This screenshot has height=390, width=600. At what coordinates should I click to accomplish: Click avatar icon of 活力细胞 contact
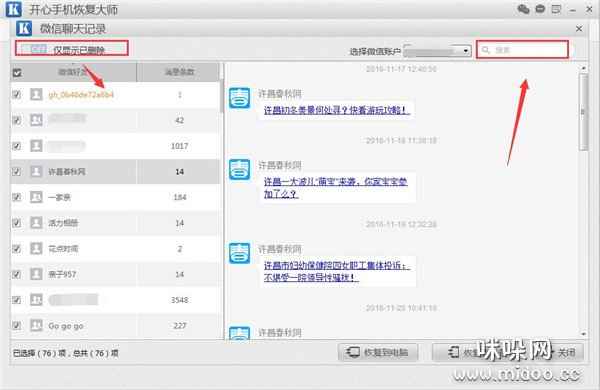coord(36,223)
